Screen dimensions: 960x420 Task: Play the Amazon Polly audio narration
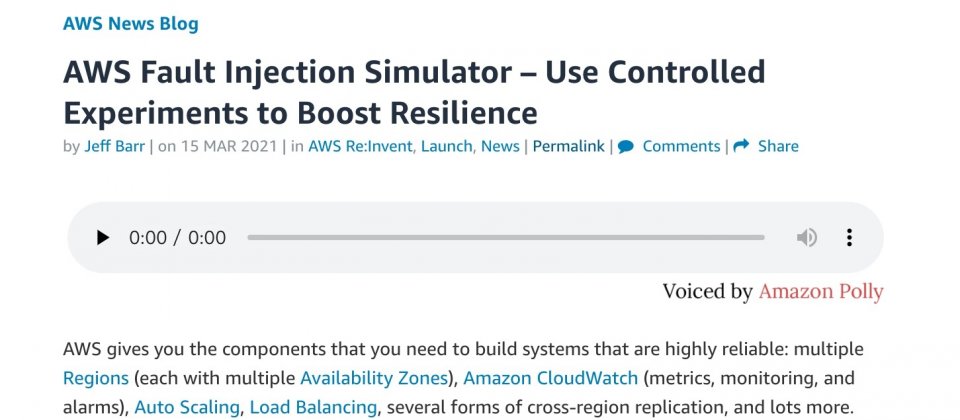click(103, 238)
